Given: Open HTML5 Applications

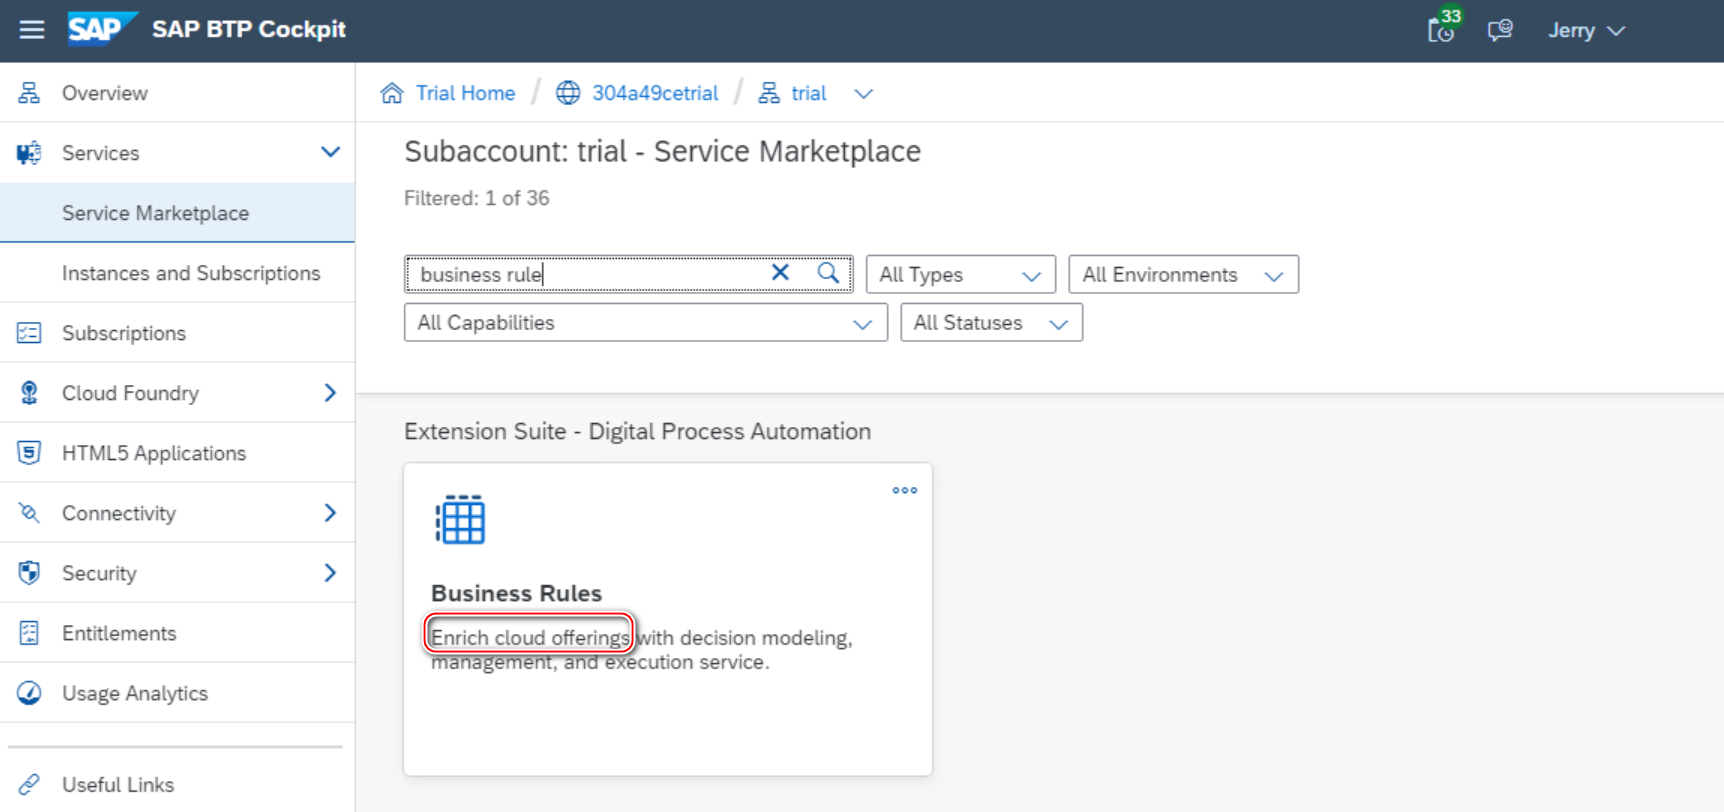Looking at the screenshot, I should click(154, 453).
